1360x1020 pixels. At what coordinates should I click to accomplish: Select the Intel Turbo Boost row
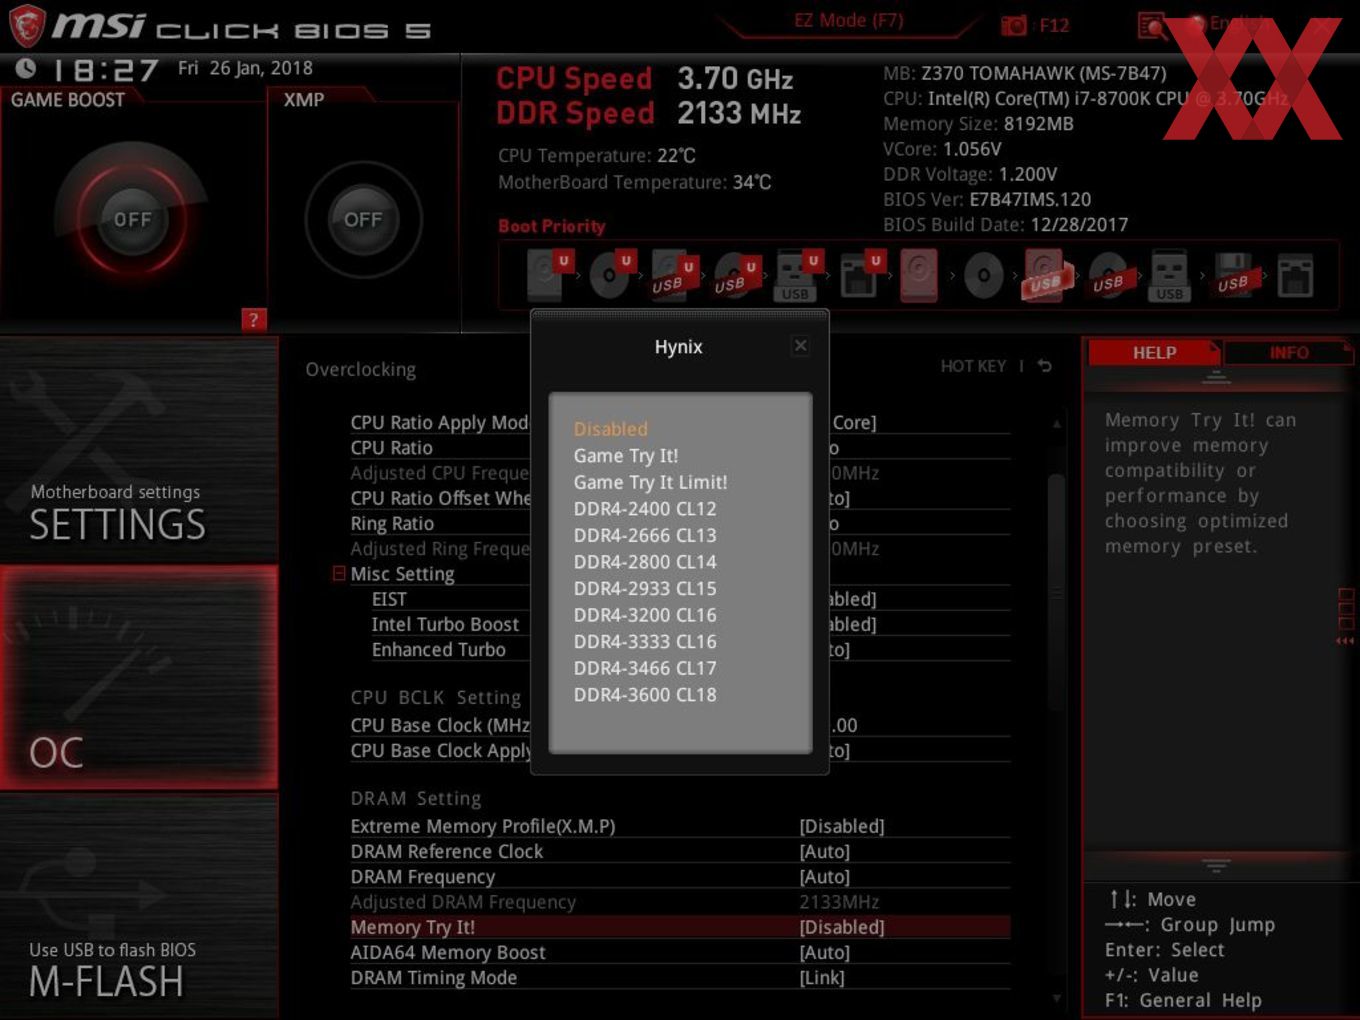click(x=690, y=624)
